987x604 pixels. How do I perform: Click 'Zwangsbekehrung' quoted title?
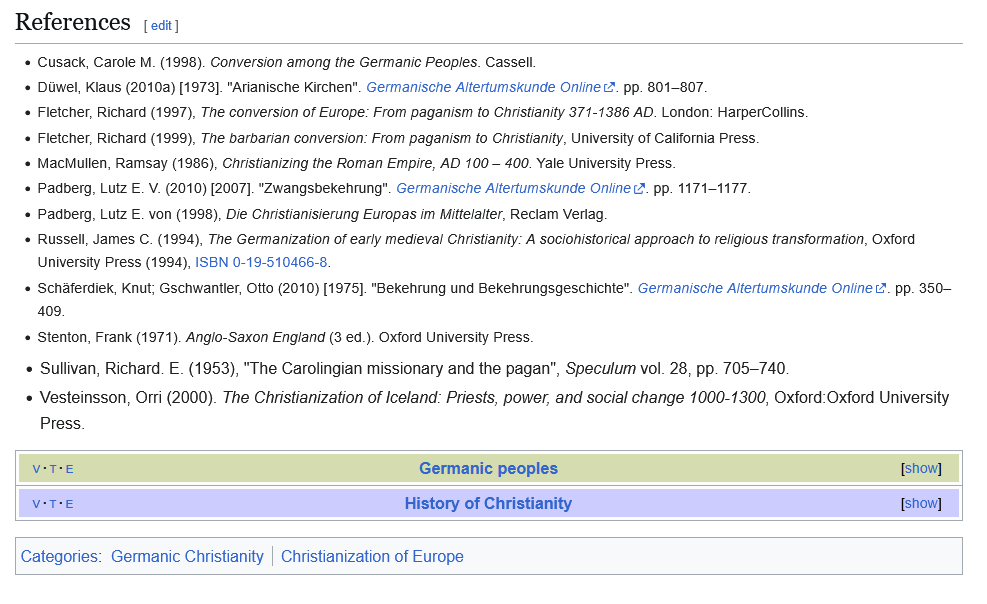pos(325,189)
